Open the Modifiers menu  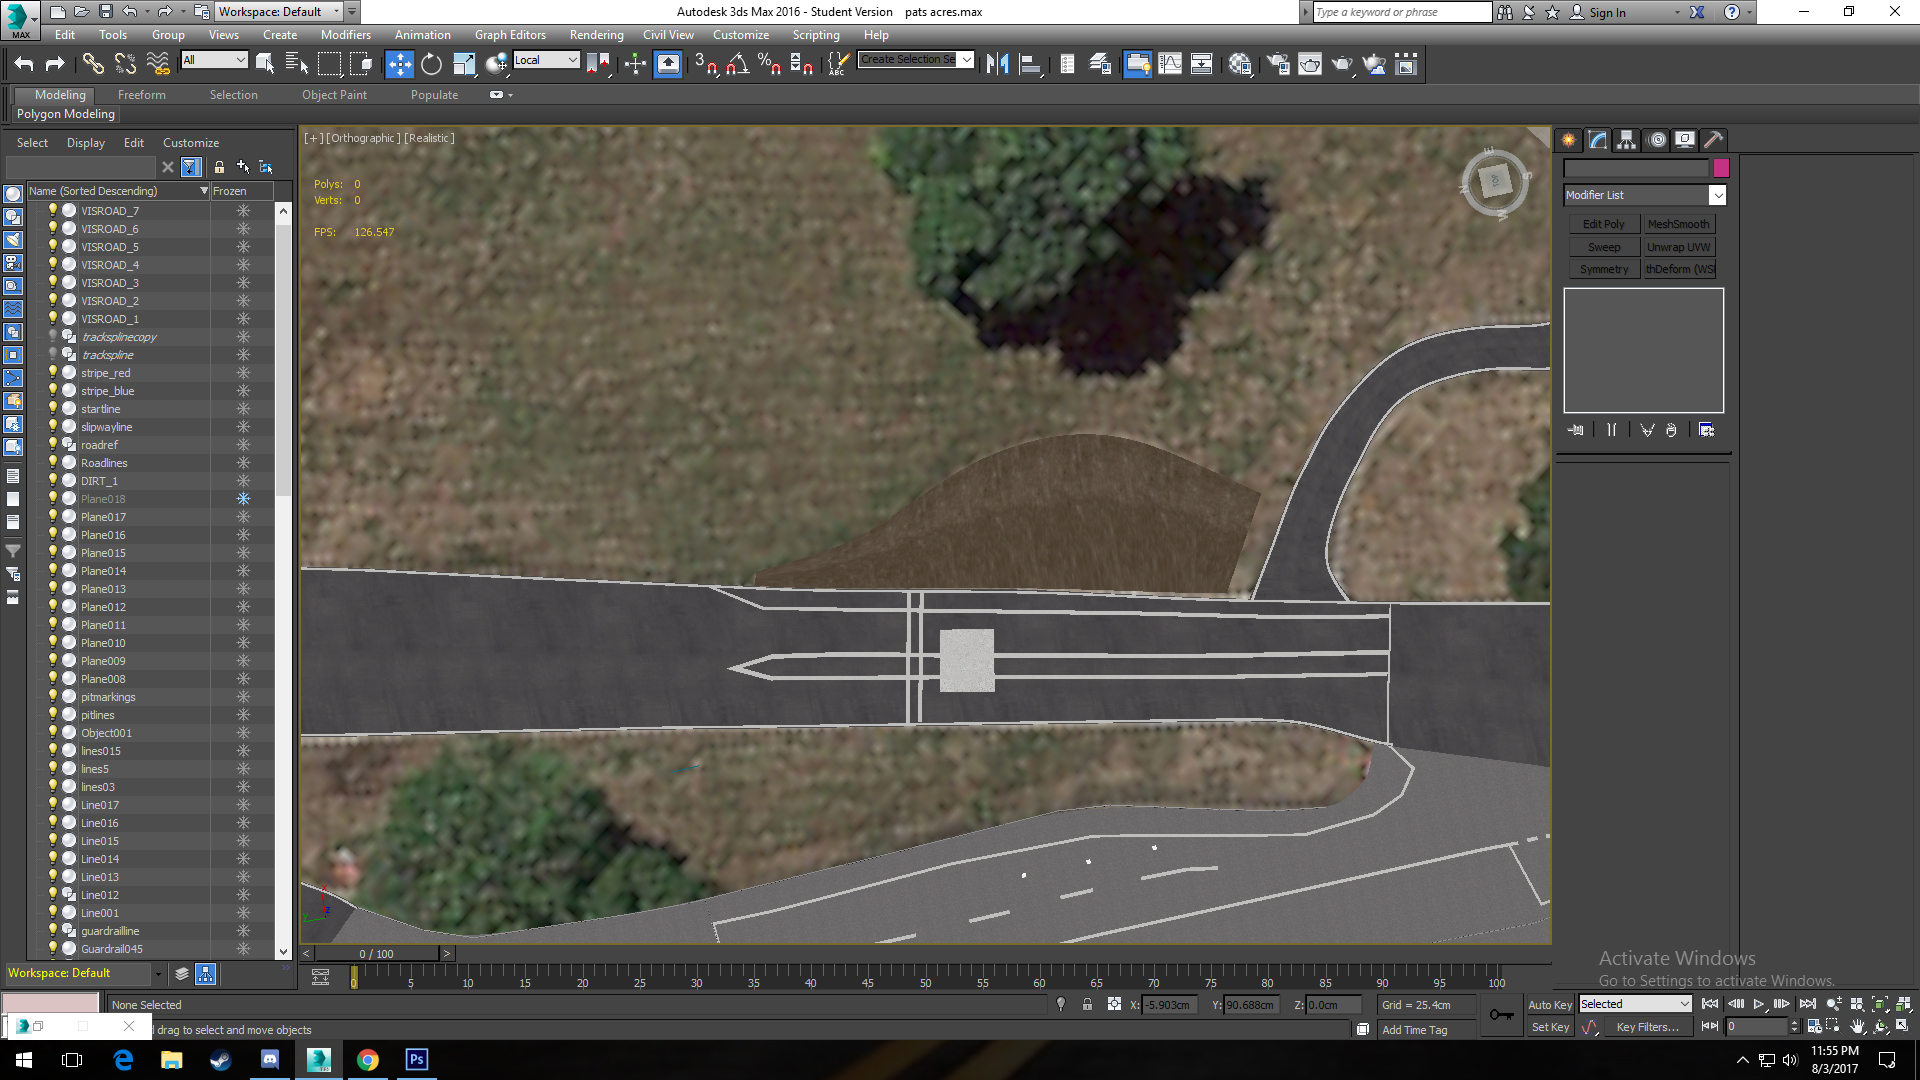pyautogui.click(x=345, y=35)
